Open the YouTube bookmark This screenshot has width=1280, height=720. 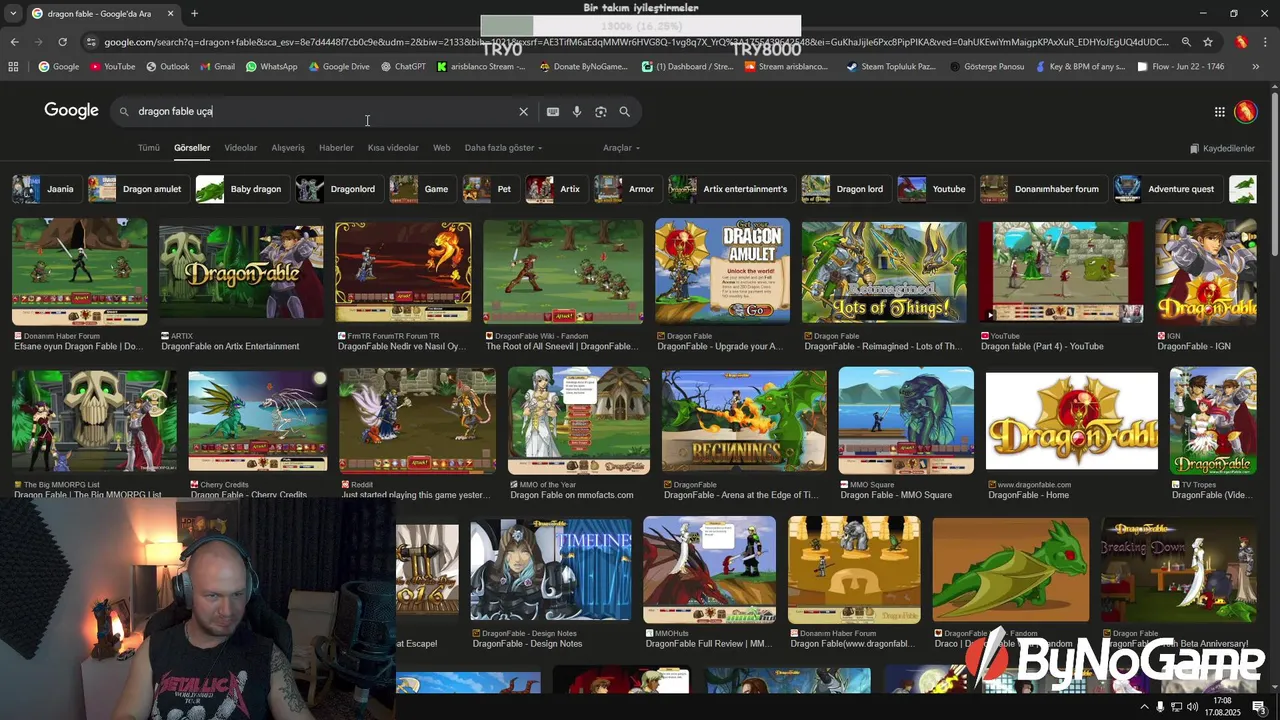click(112, 67)
